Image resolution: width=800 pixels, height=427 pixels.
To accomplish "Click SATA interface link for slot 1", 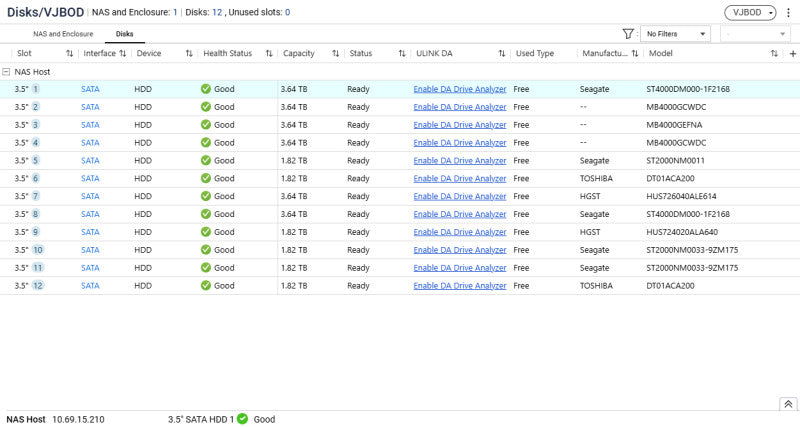I will [90, 89].
